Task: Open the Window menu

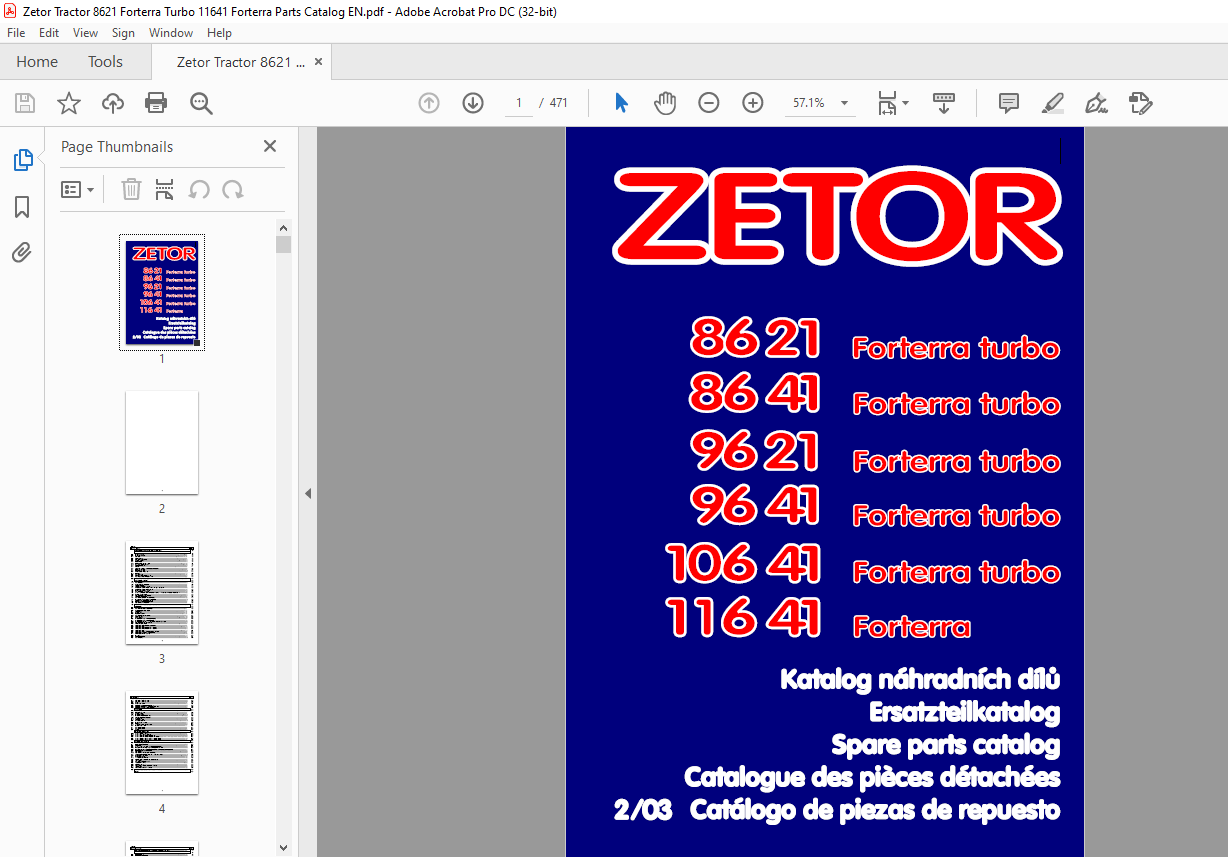Action: pyautogui.click(x=171, y=33)
